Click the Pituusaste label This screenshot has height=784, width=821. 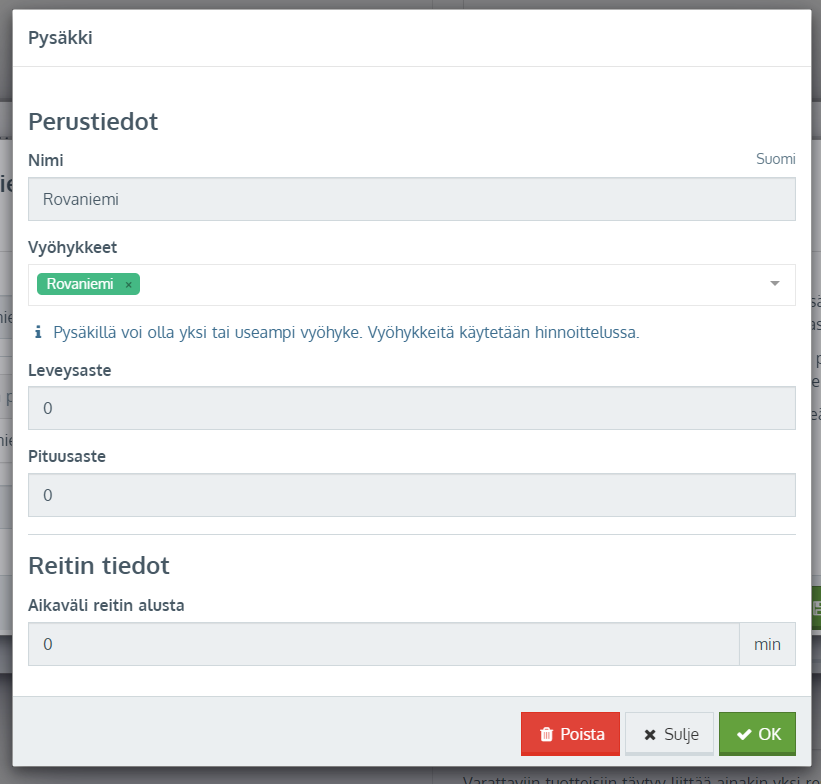67,456
